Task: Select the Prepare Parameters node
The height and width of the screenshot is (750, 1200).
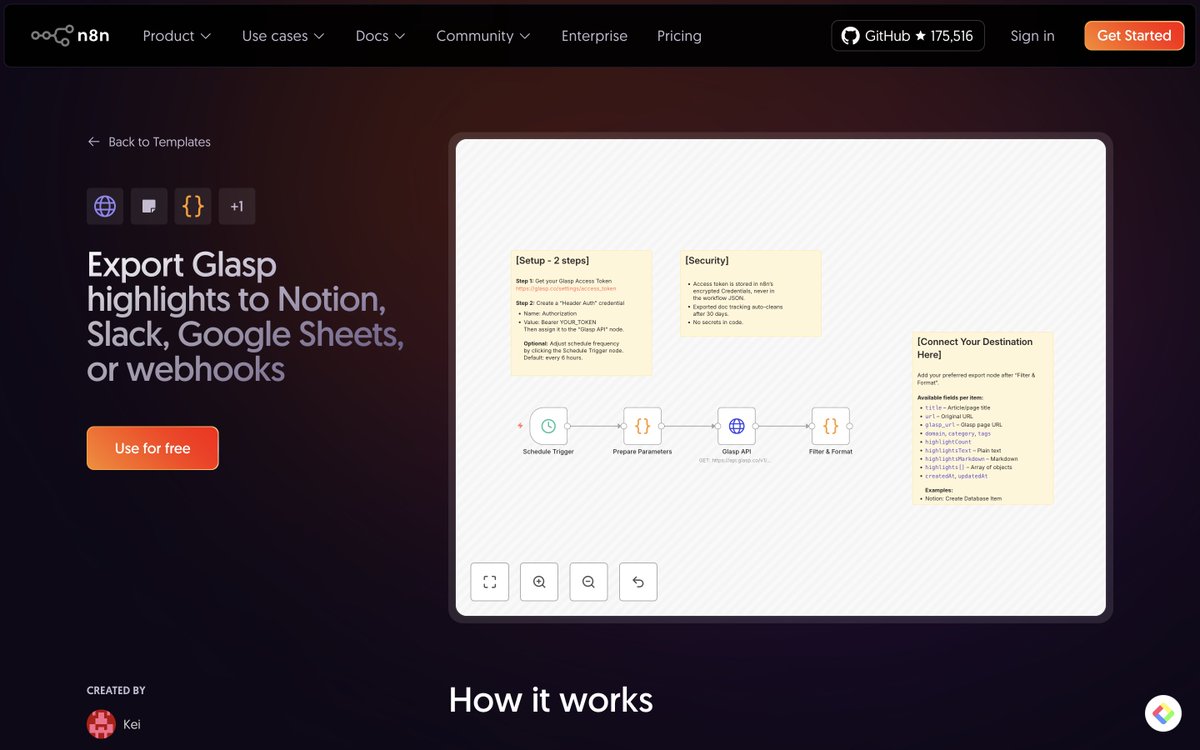Action: (x=642, y=426)
